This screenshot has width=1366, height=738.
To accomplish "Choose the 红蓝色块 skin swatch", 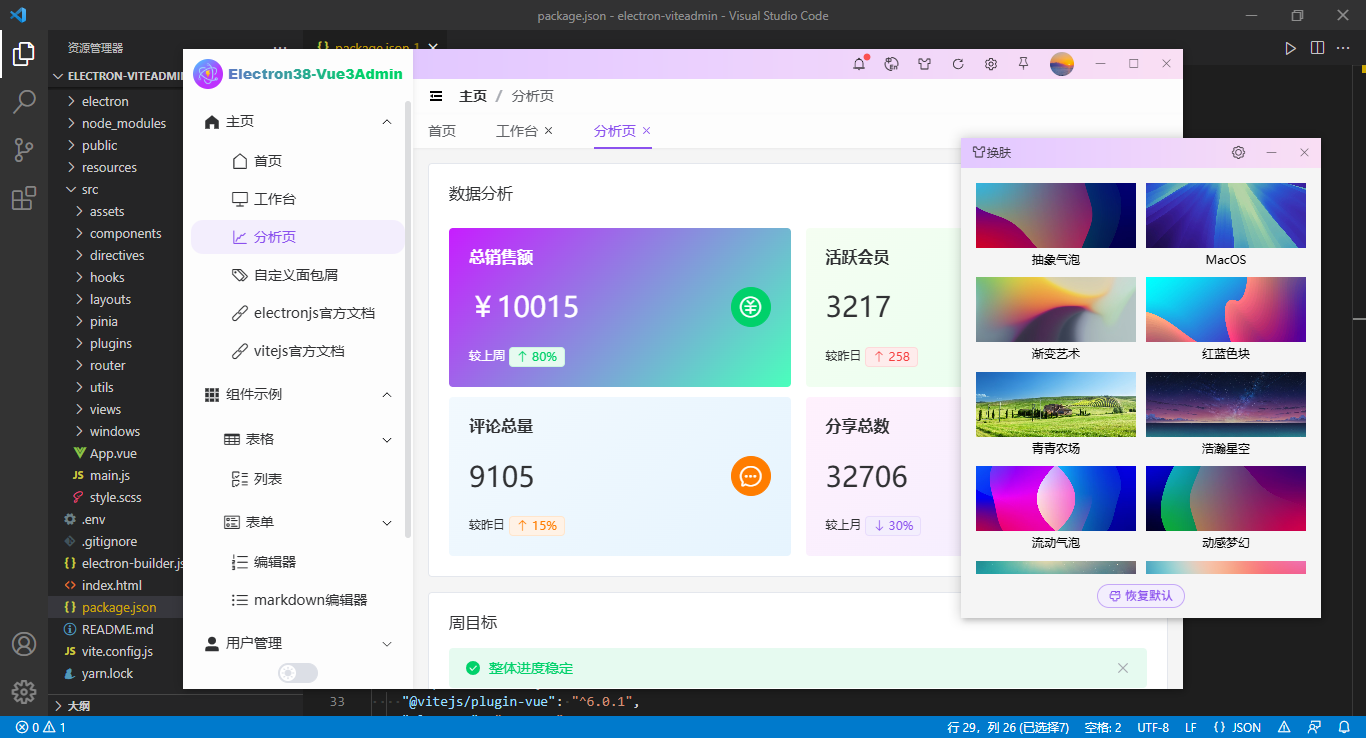I will (x=1225, y=310).
